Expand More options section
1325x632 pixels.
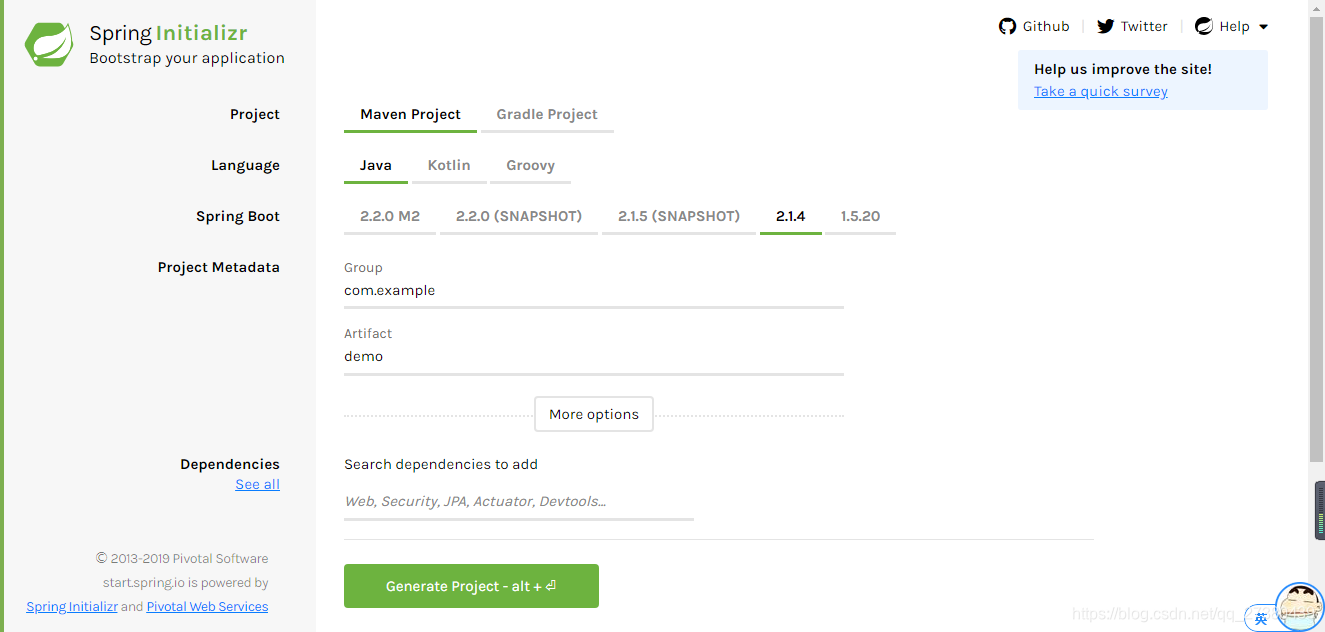click(x=594, y=414)
